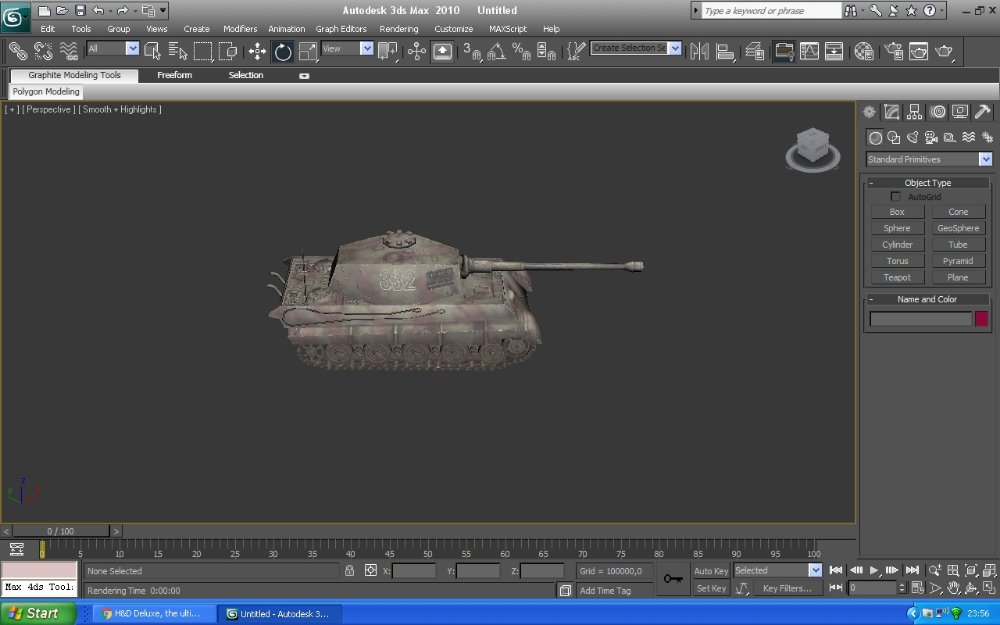Click the Pan View hand icon
This screenshot has width=1000, height=625.
click(954, 588)
